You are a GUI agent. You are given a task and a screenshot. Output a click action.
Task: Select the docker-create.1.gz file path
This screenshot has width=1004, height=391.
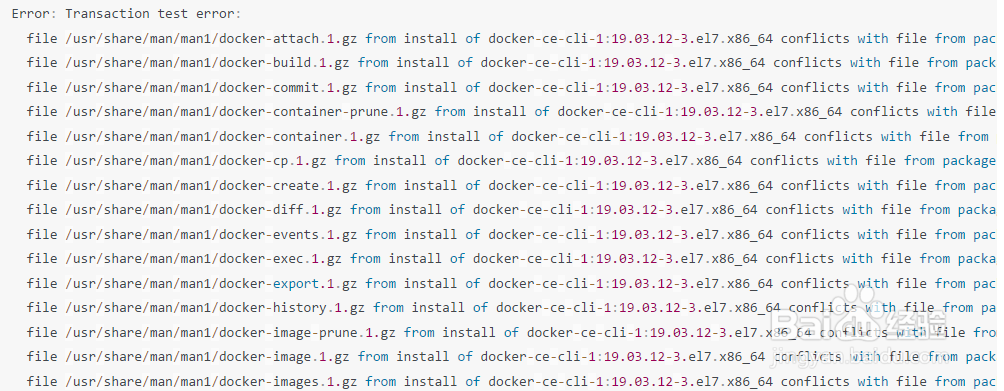(211, 186)
